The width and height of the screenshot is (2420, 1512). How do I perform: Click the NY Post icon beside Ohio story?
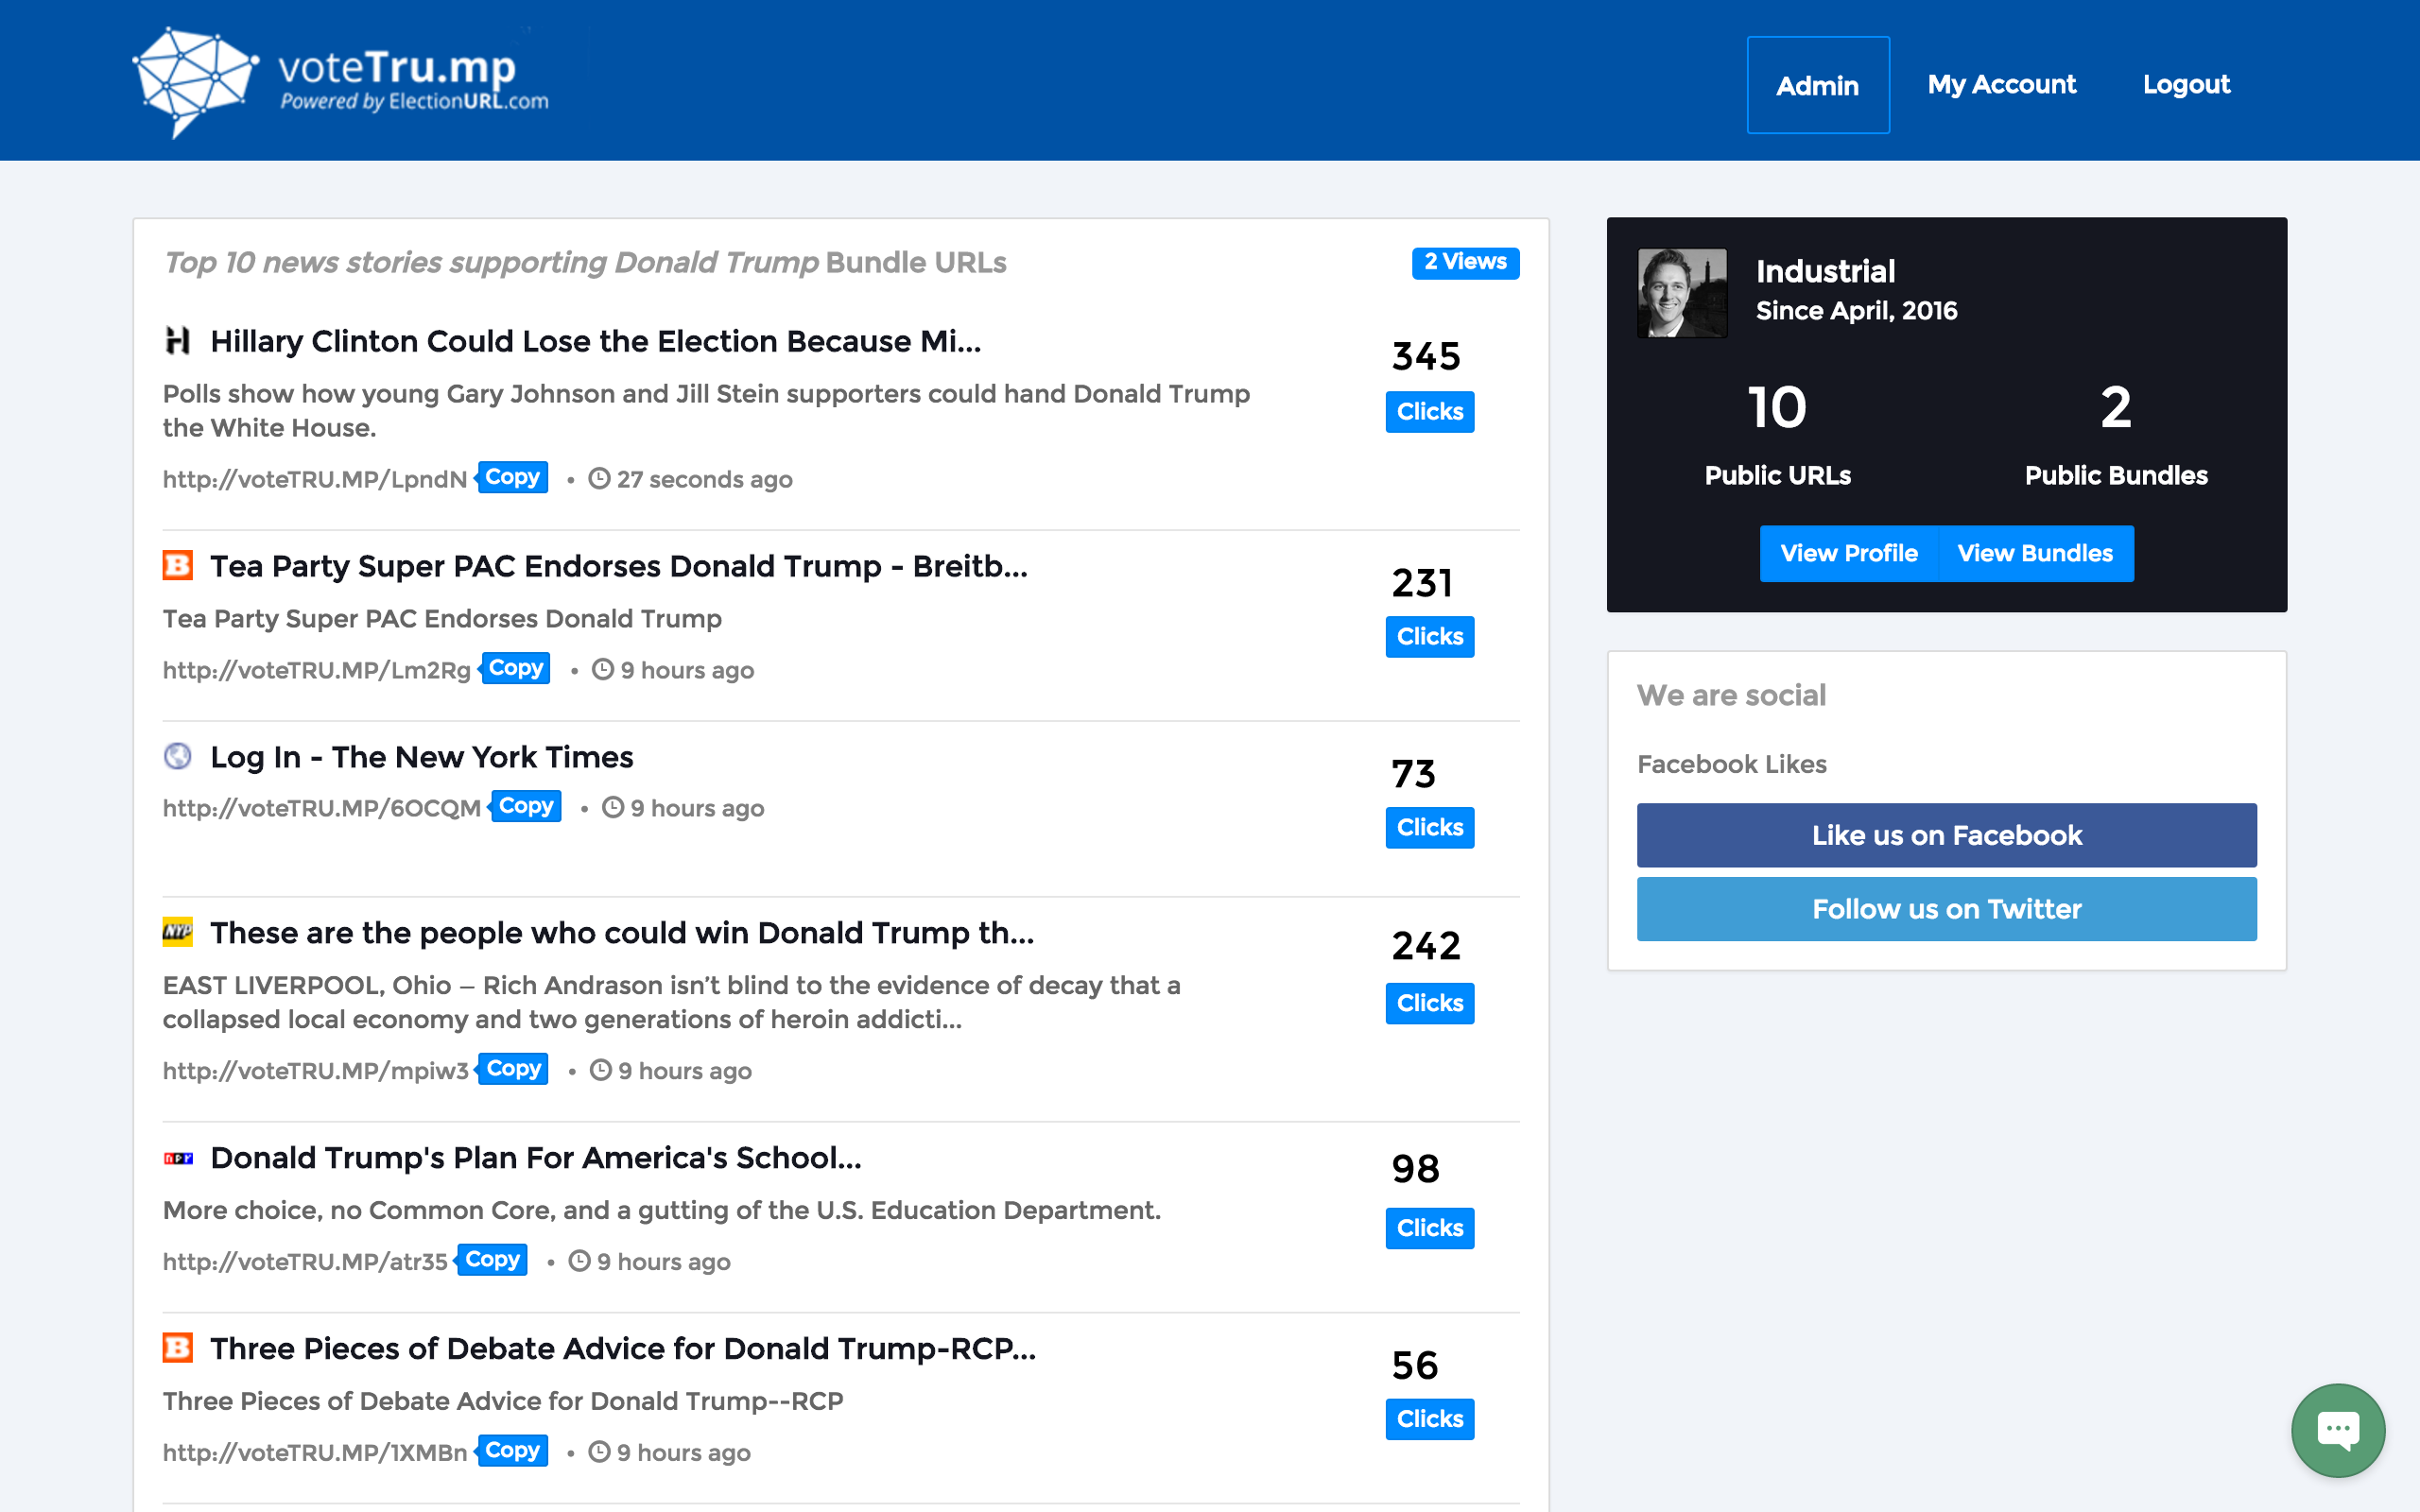point(177,932)
